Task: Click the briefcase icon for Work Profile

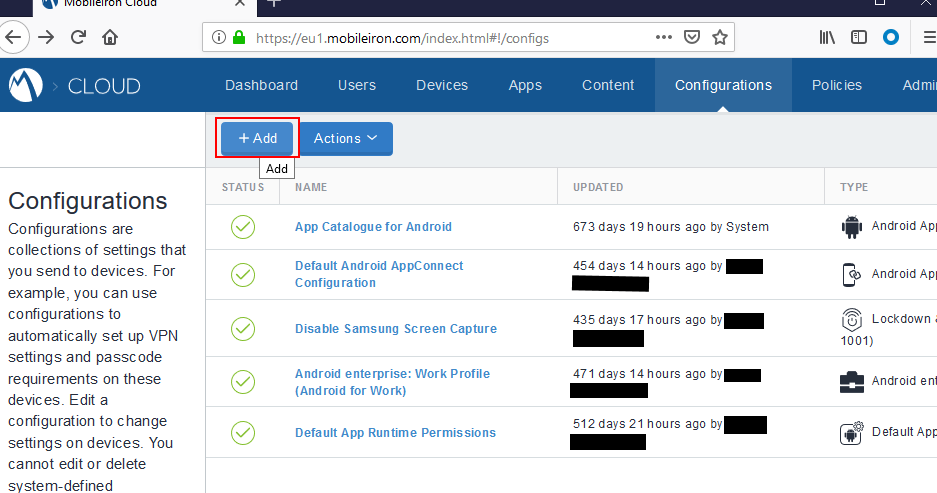Action: [851, 381]
